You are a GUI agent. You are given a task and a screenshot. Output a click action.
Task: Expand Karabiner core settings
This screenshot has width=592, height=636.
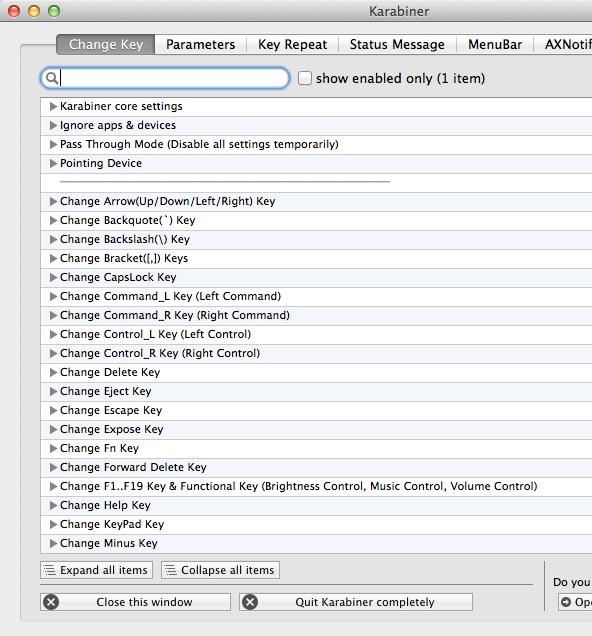click(x=53, y=106)
